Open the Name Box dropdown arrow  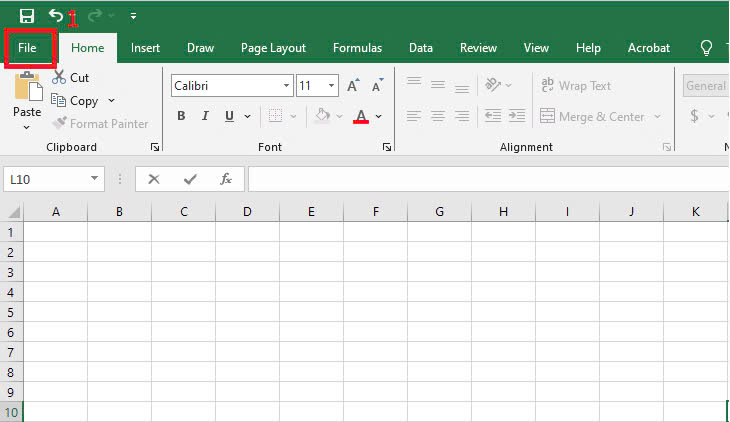pyautogui.click(x=94, y=179)
